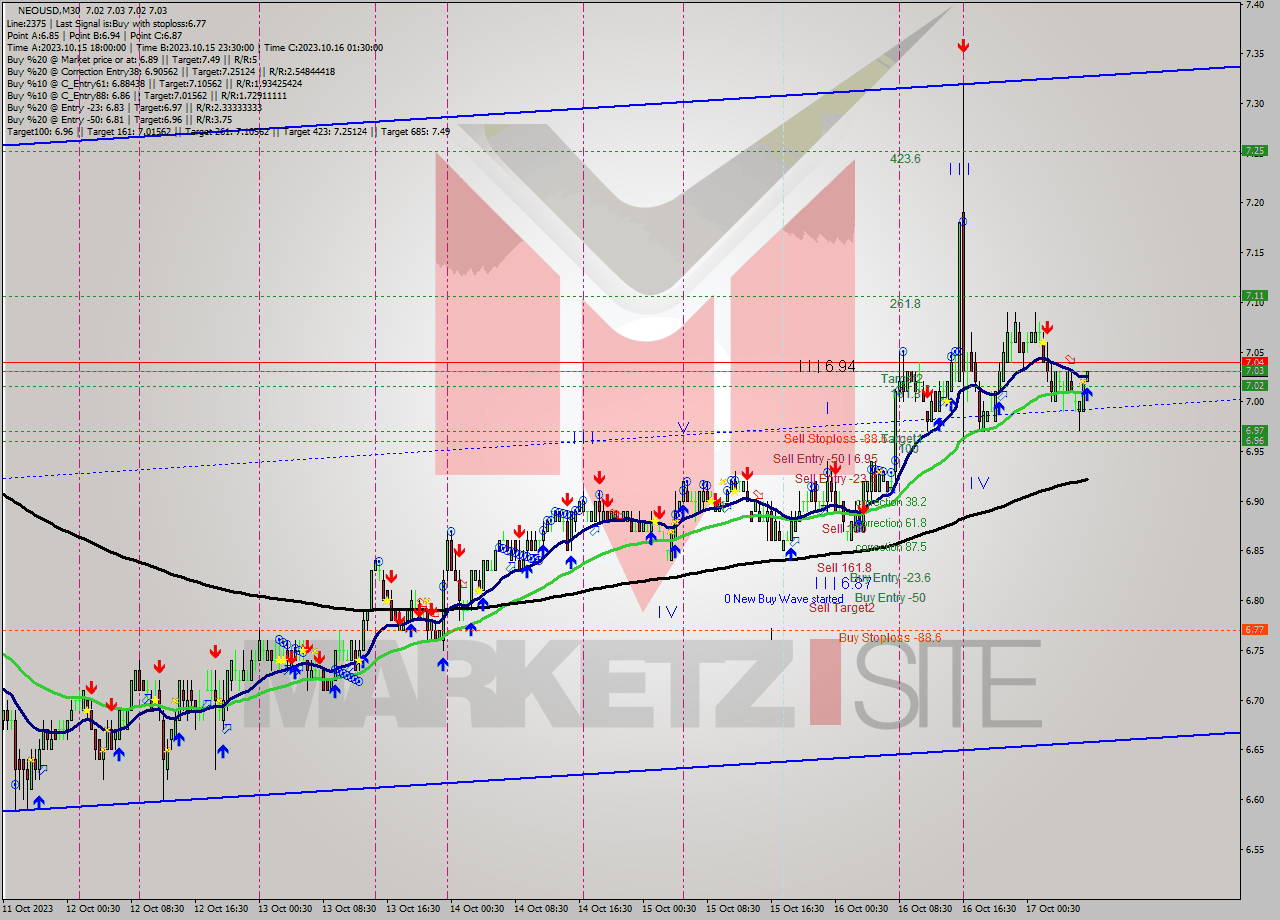Click the blue up arrow near the 6.60 low
The image size is (1280, 920).
(x=38, y=802)
